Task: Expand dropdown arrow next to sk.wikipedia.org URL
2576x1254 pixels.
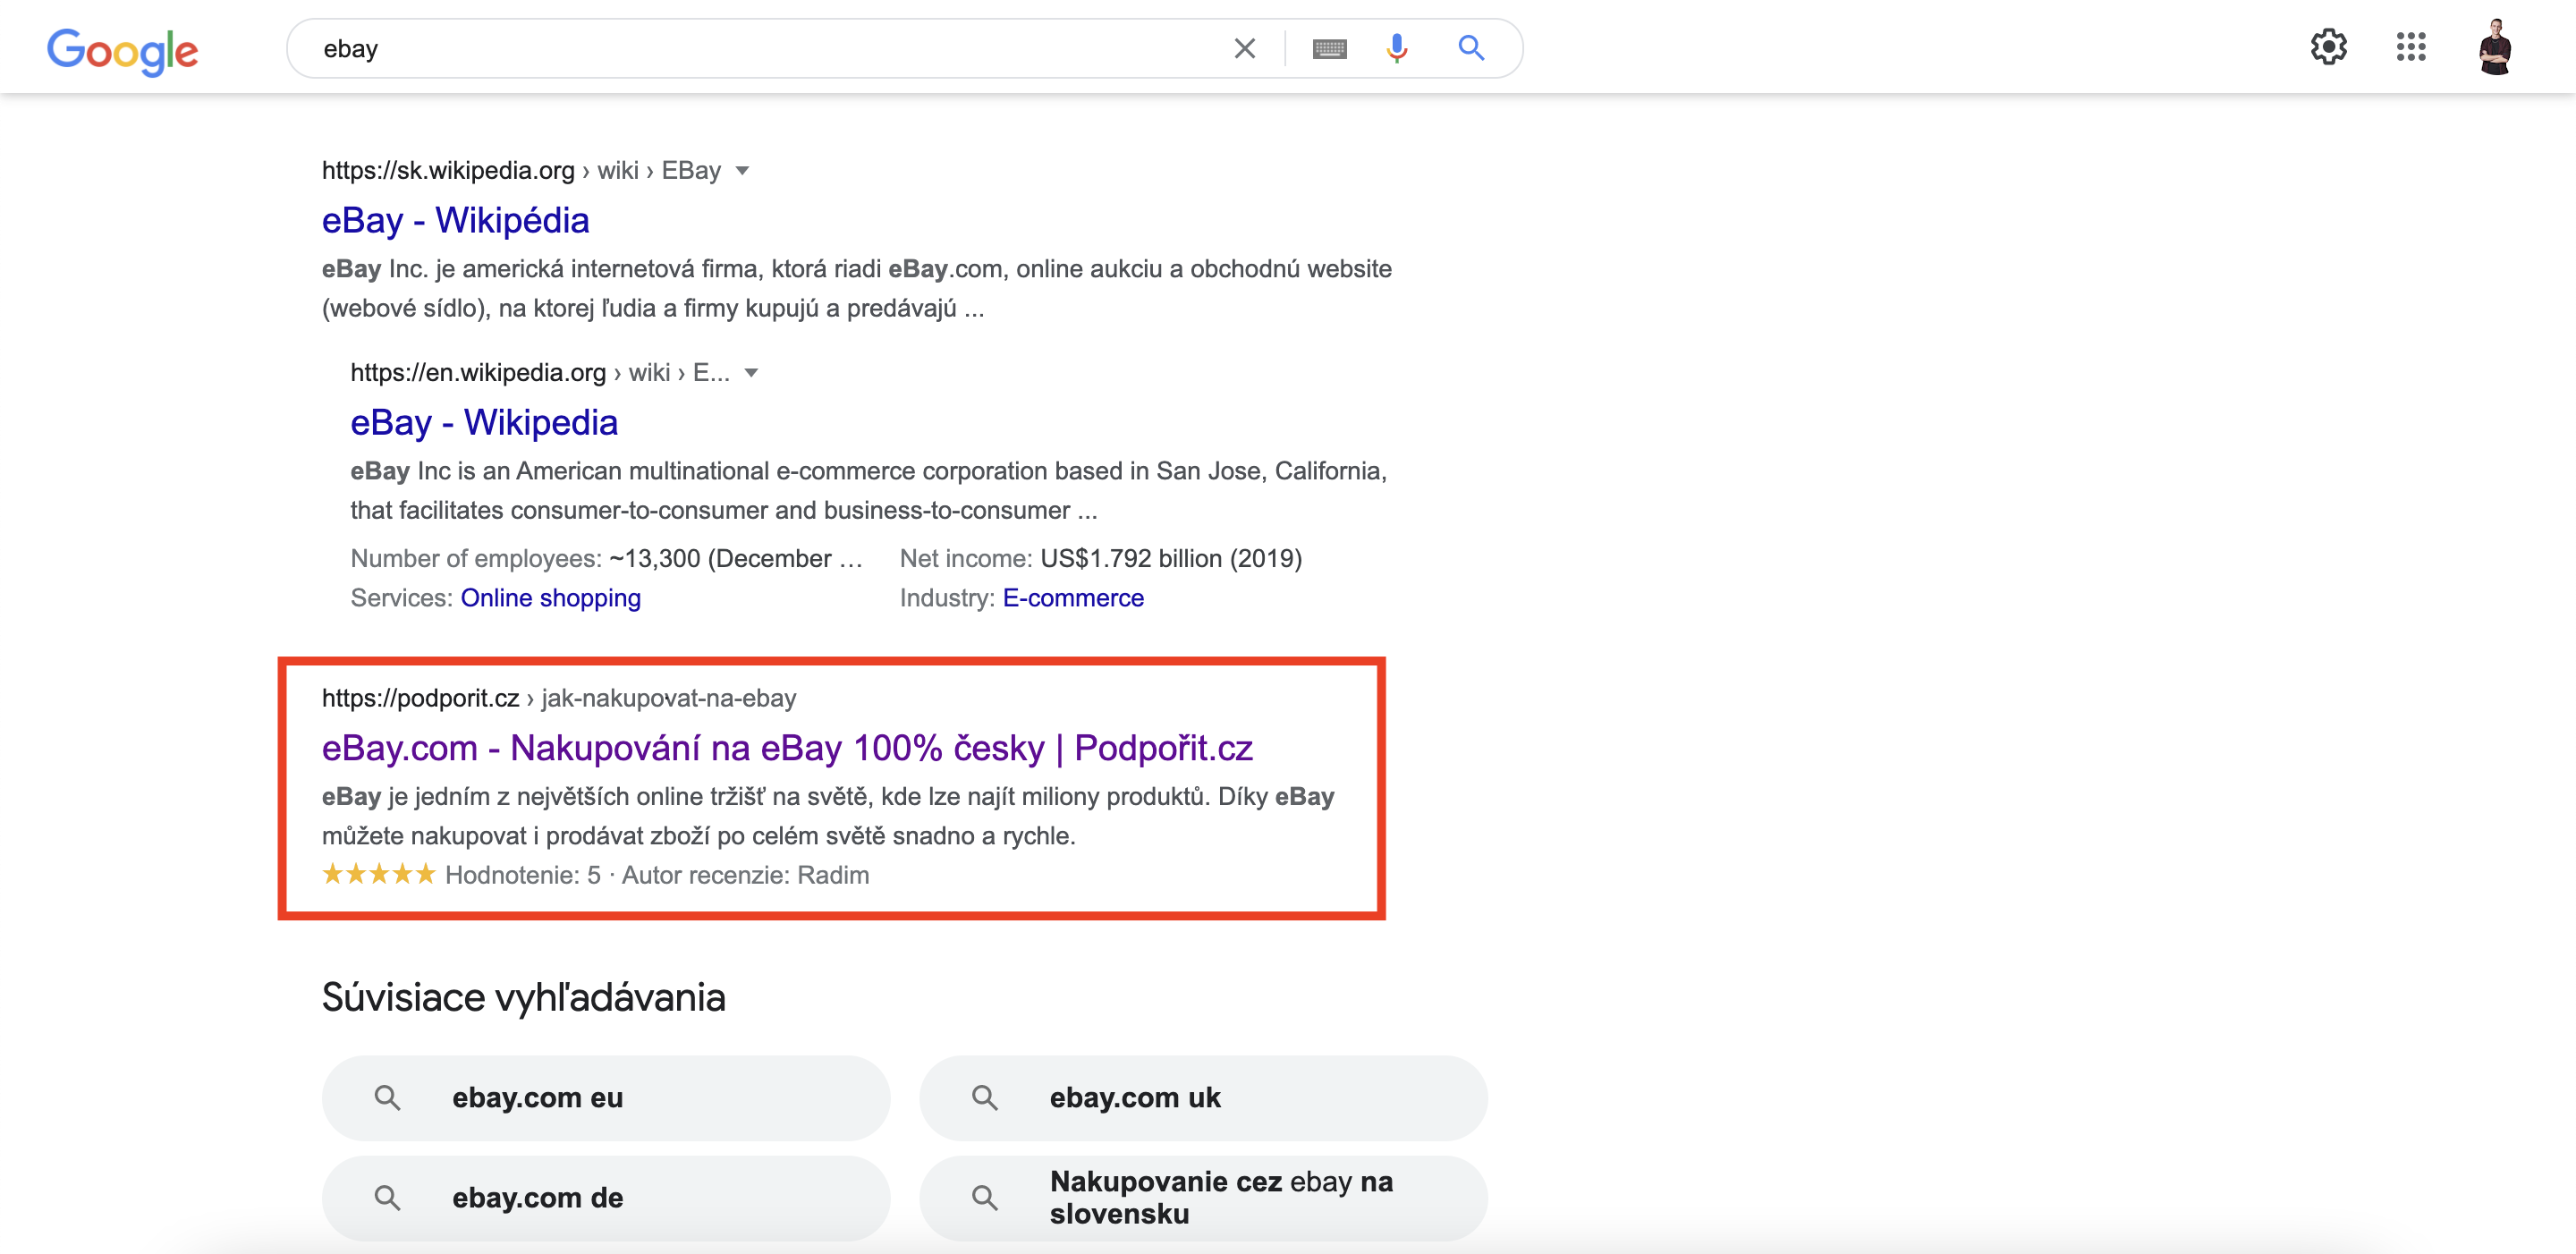Action: click(x=742, y=171)
